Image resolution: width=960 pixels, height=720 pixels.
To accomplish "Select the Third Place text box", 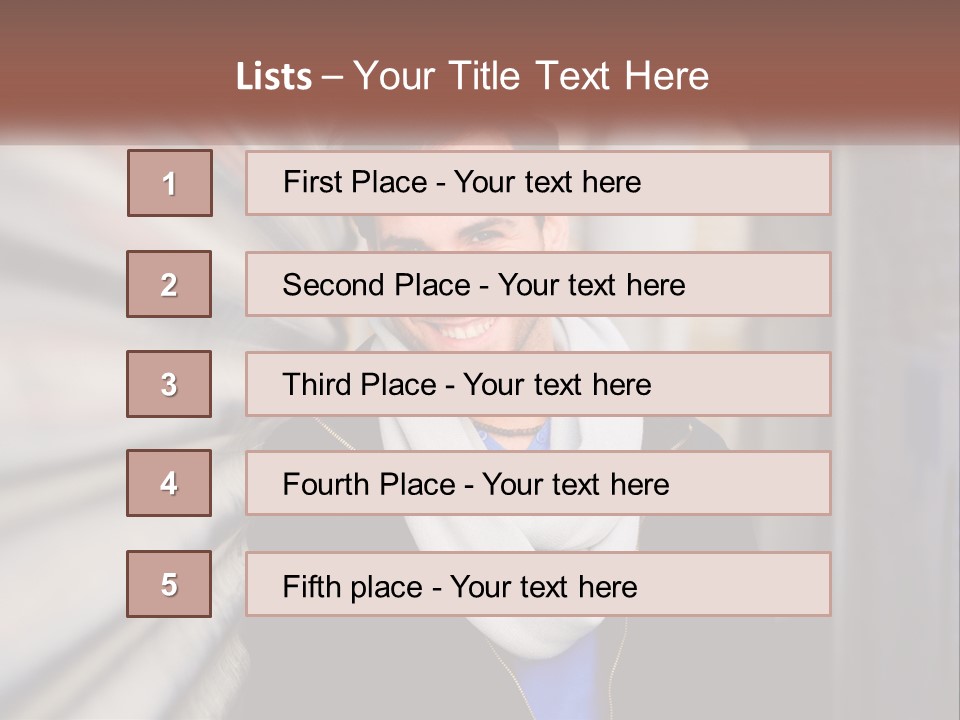I will click(x=538, y=384).
